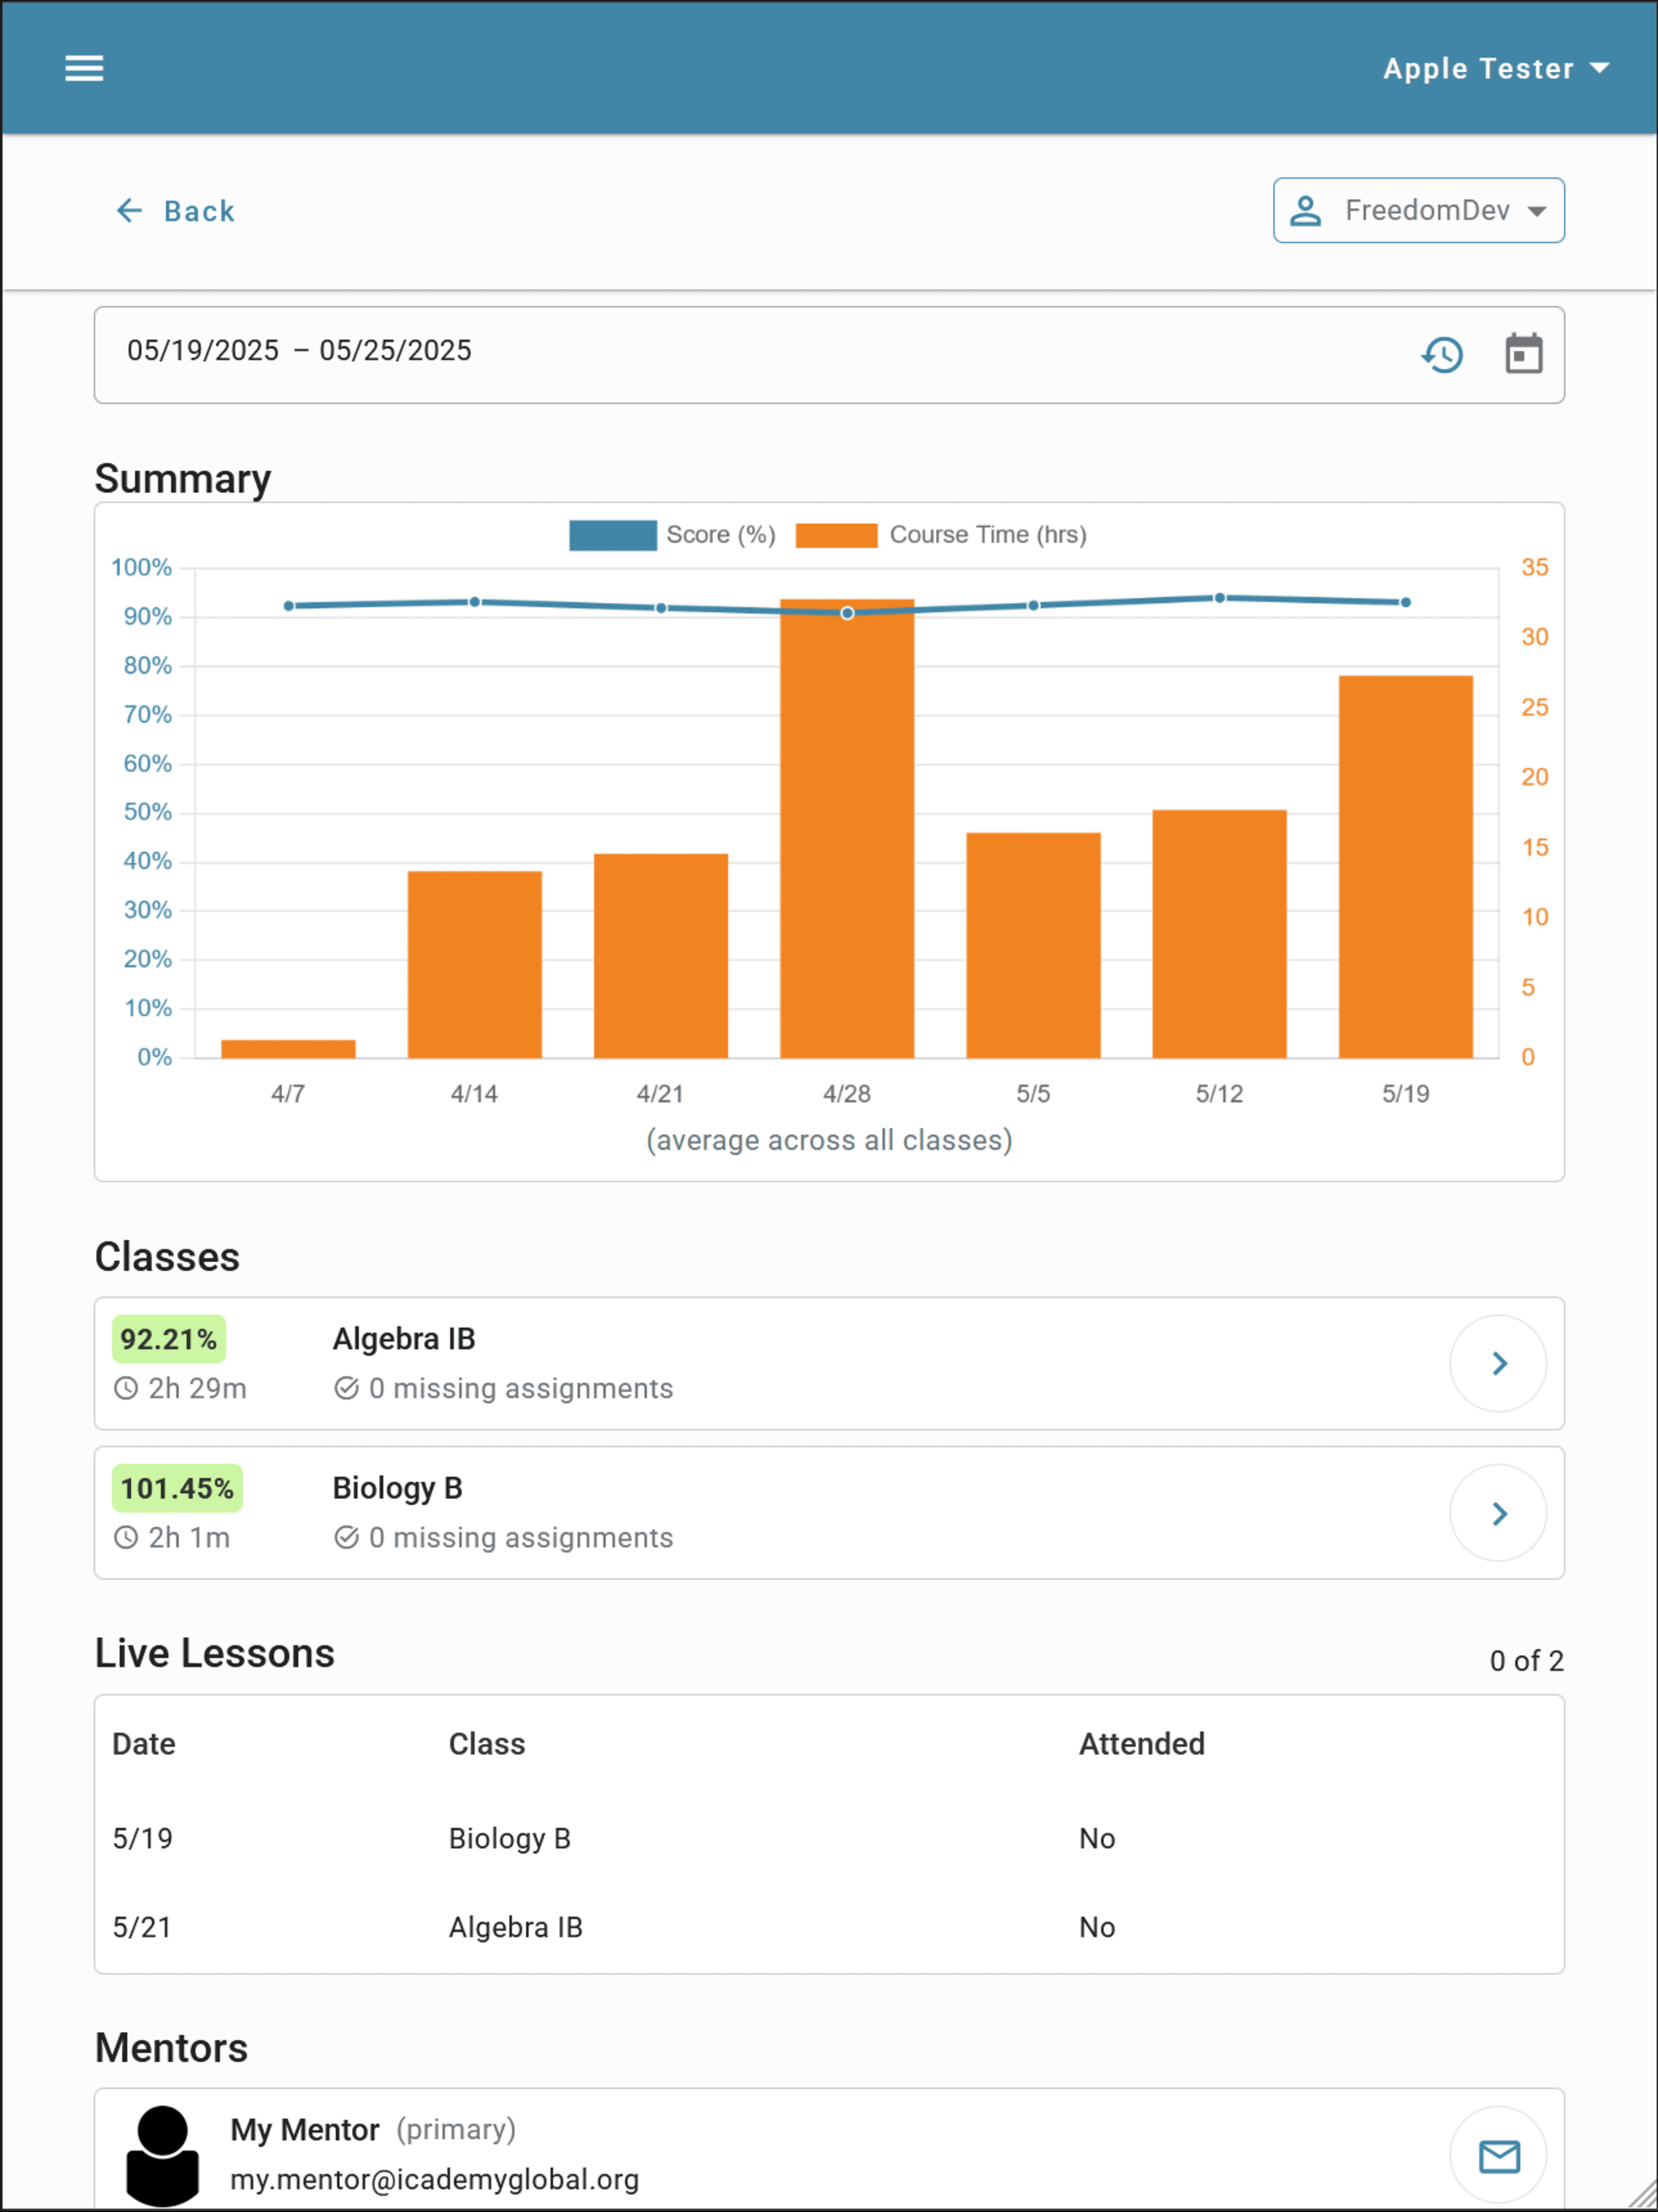Open the FreedomDev student selector
The image size is (1658, 2212).
tap(1418, 210)
